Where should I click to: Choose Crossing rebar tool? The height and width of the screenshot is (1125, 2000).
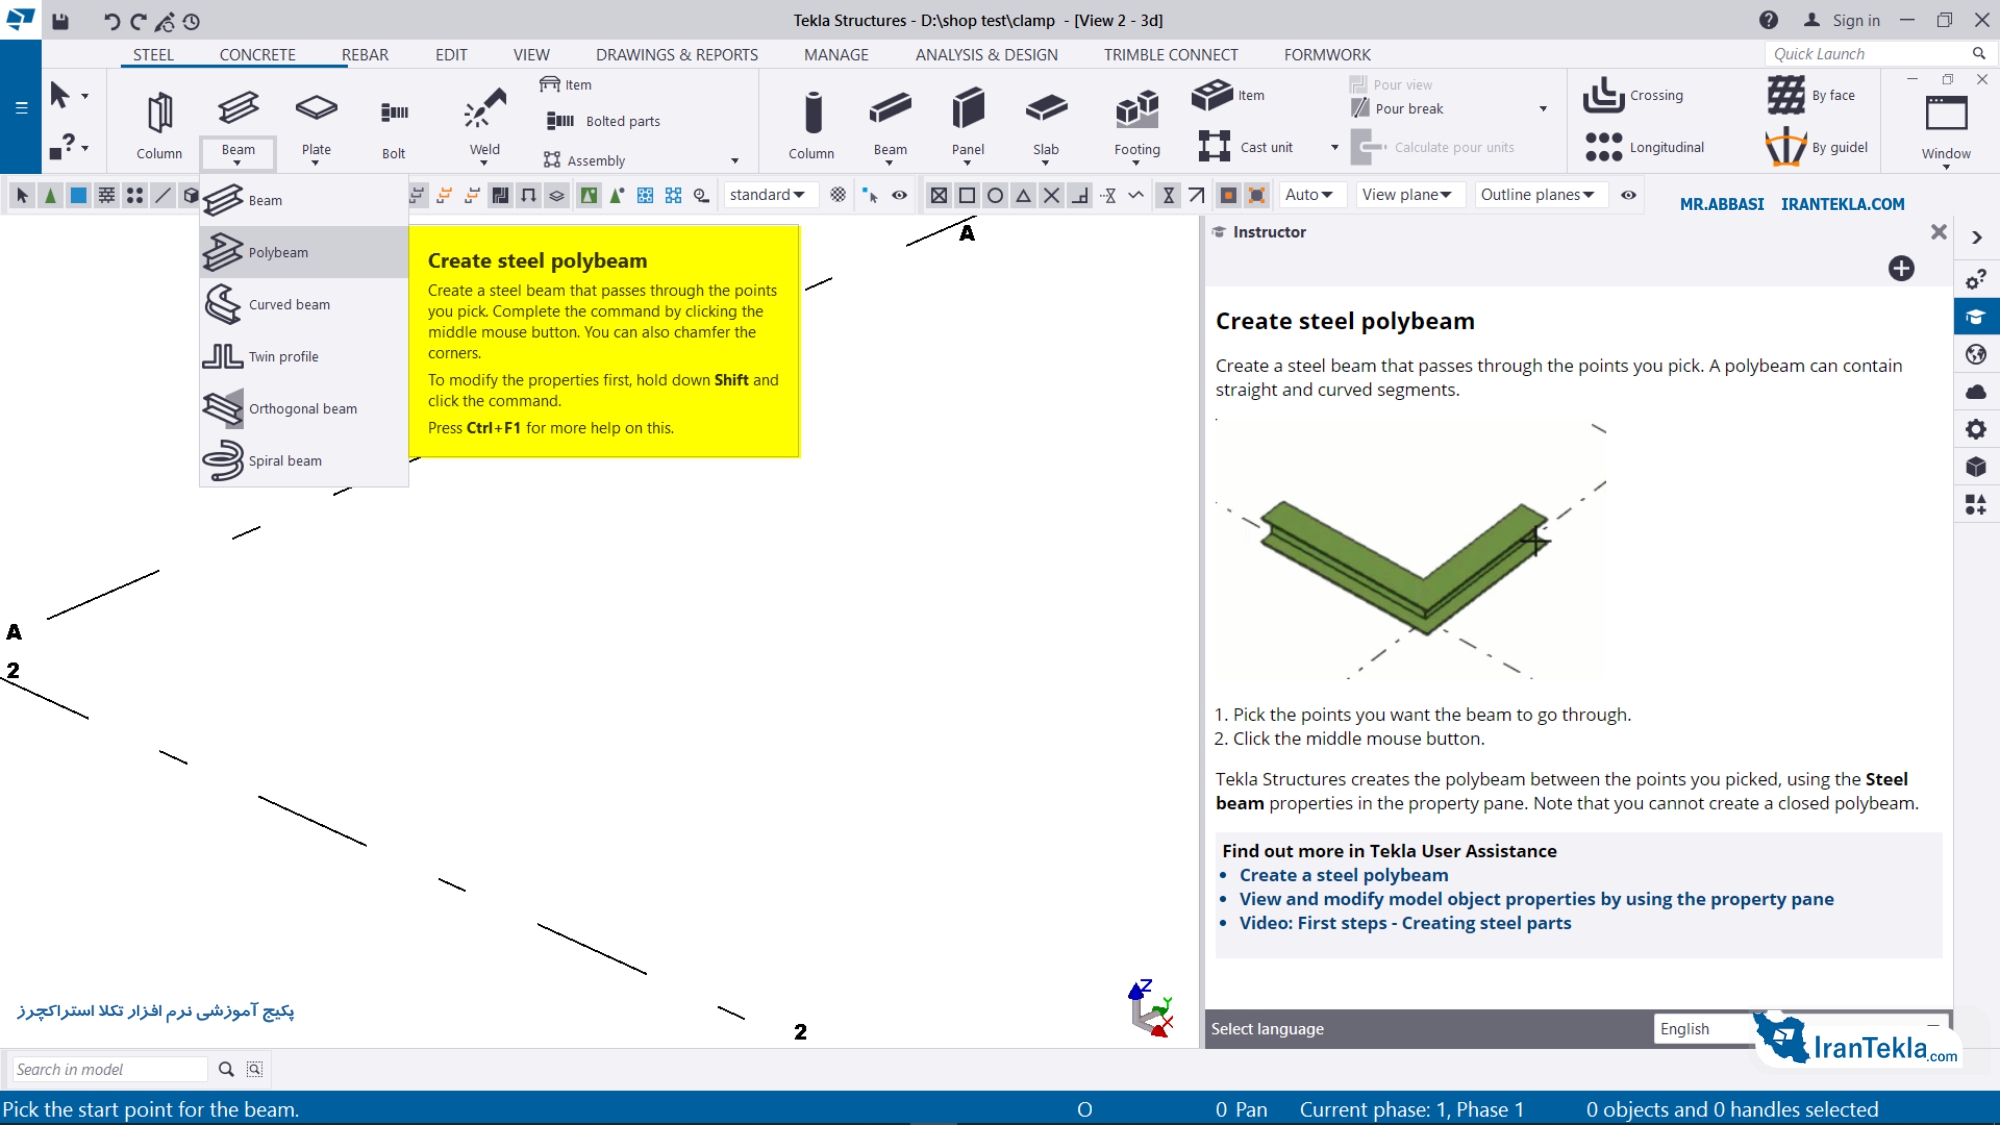click(1634, 95)
